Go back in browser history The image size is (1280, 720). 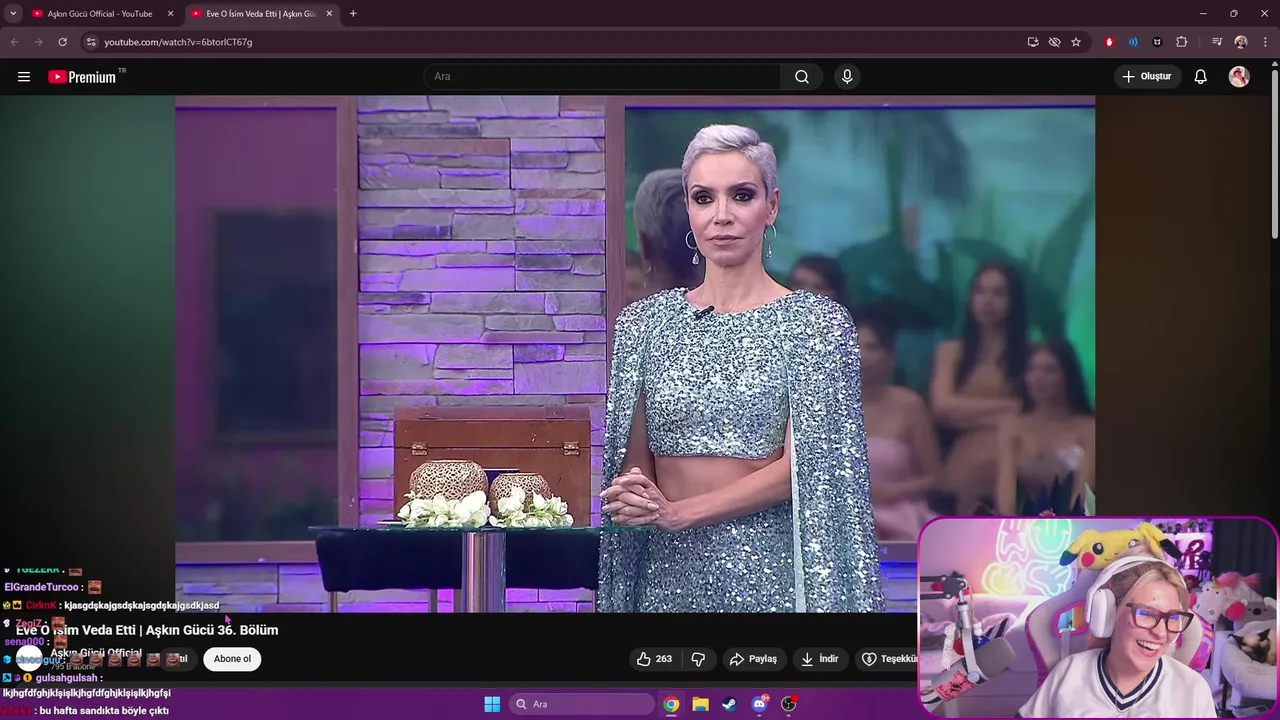[14, 42]
